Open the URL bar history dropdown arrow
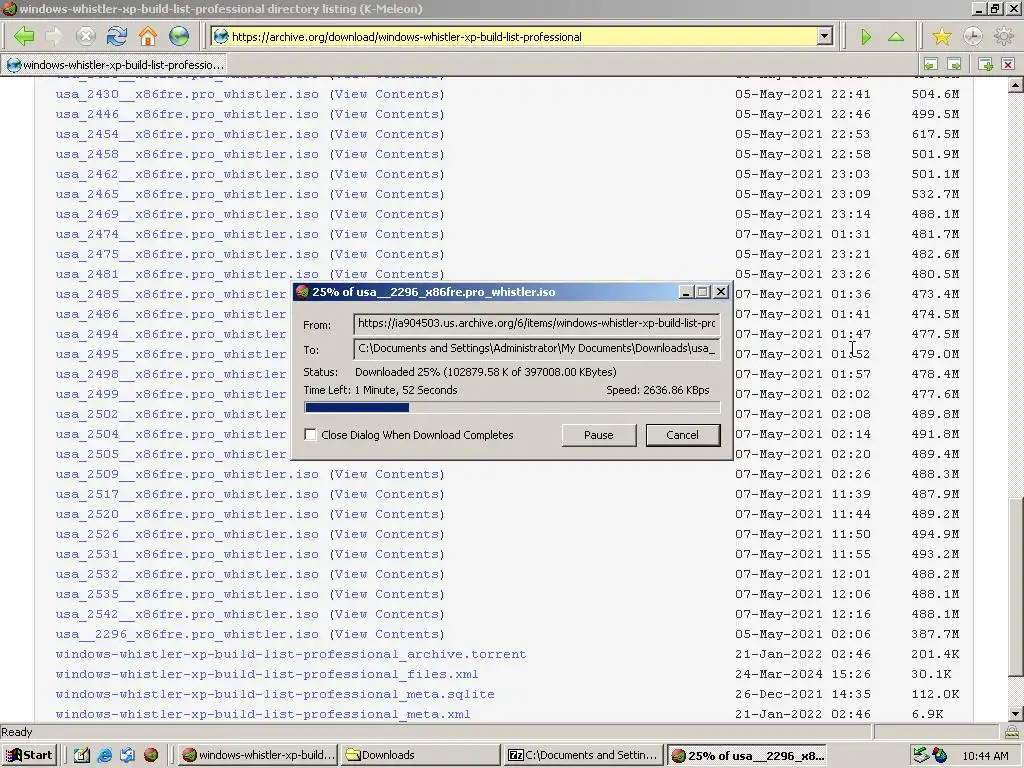The width and height of the screenshot is (1024, 768). tap(825, 37)
